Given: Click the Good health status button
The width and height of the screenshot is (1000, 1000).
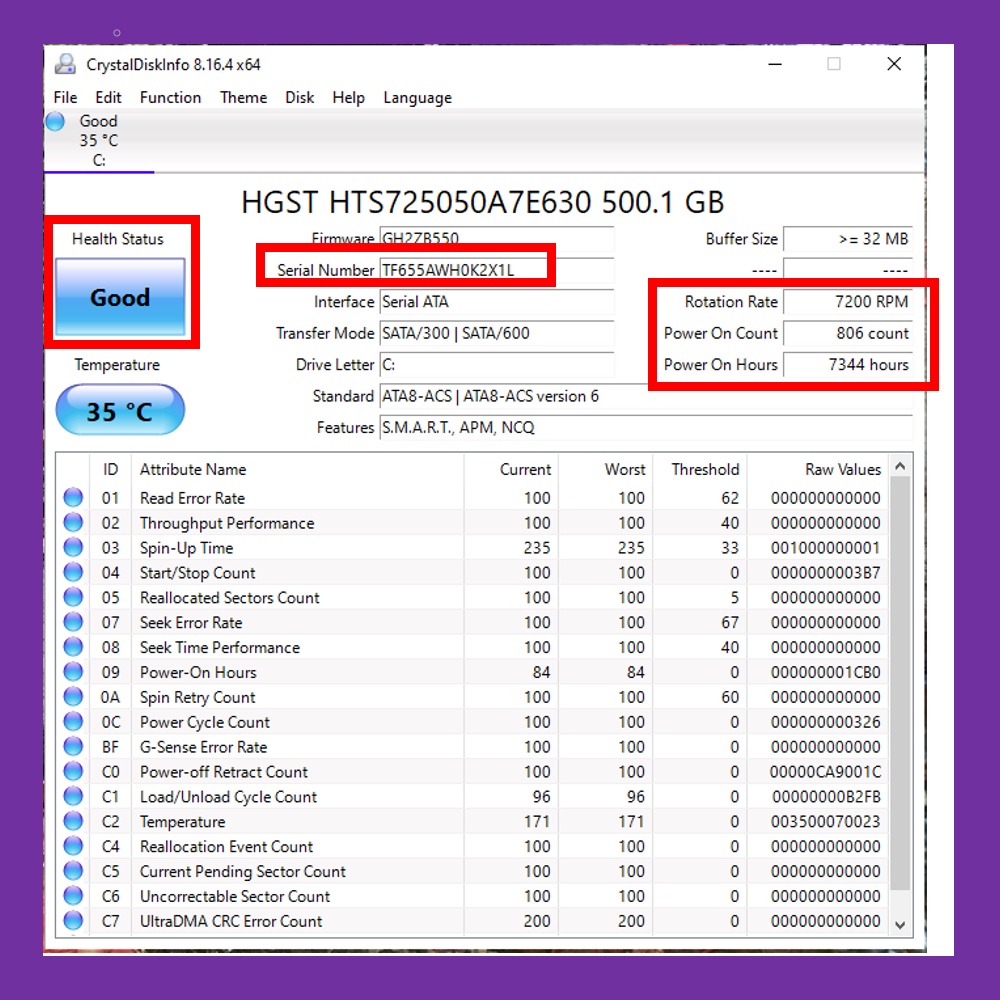Looking at the screenshot, I should [121, 298].
